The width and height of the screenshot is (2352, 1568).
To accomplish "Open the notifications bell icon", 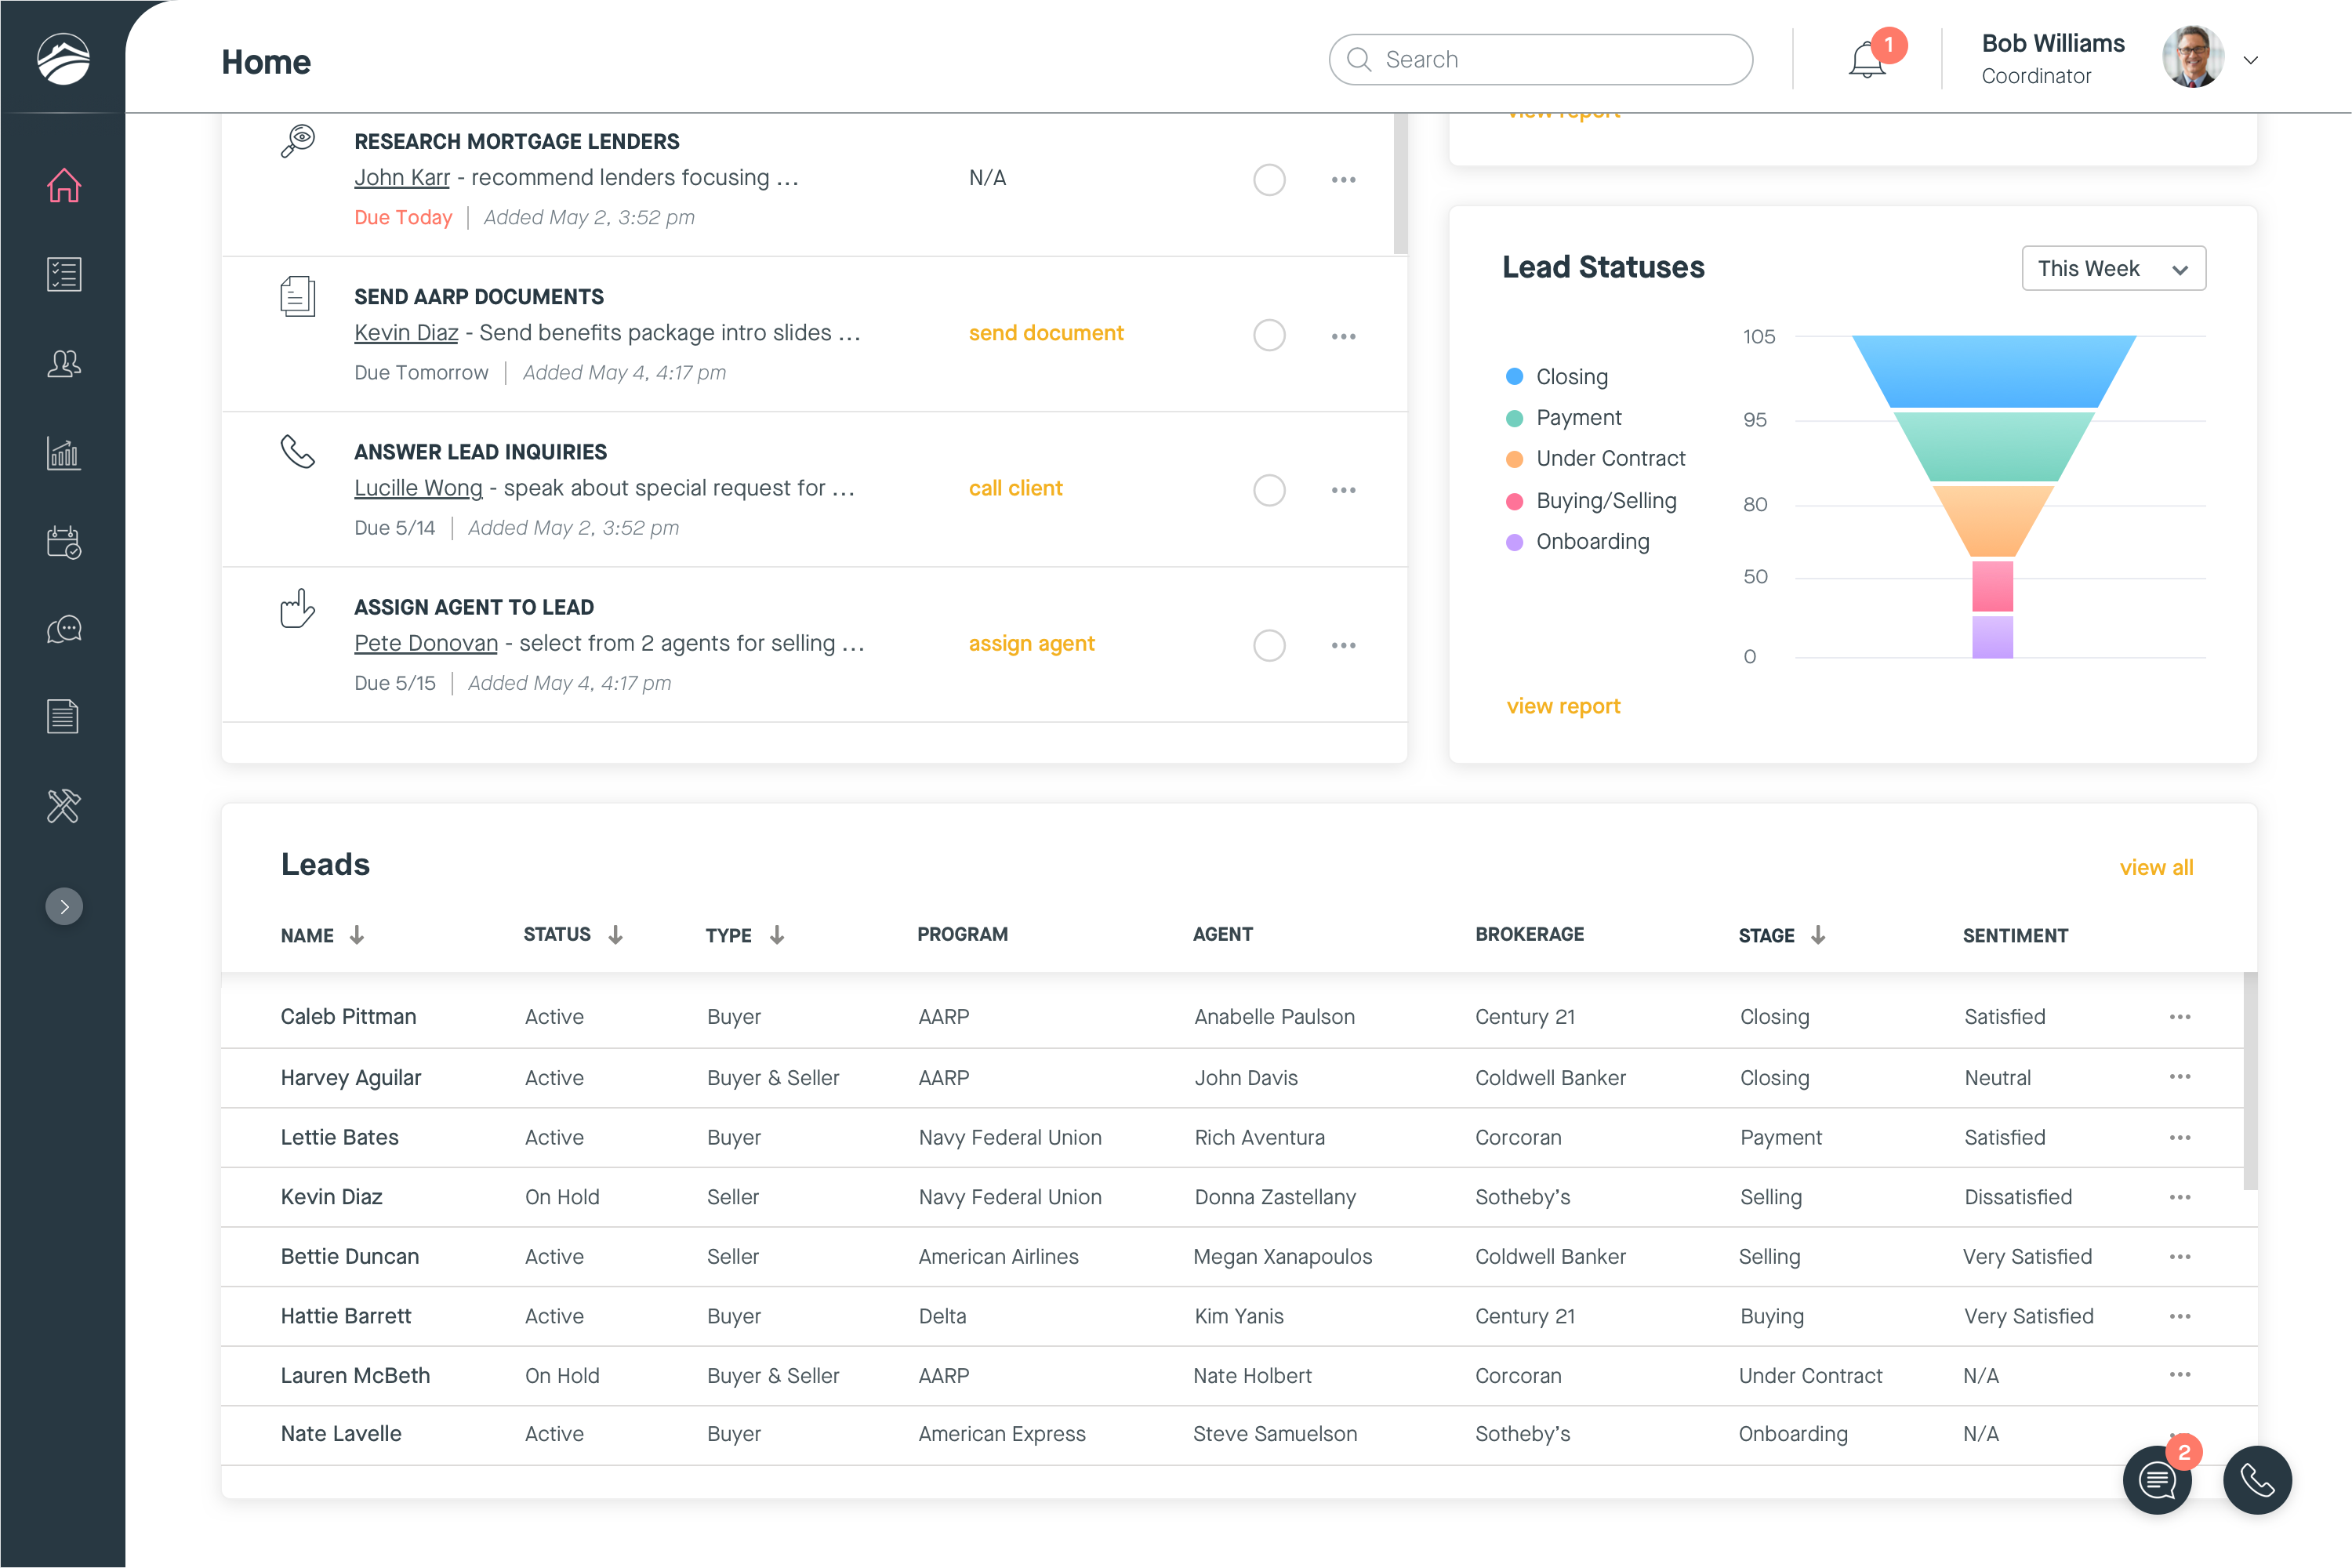I will coord(1866,60).
